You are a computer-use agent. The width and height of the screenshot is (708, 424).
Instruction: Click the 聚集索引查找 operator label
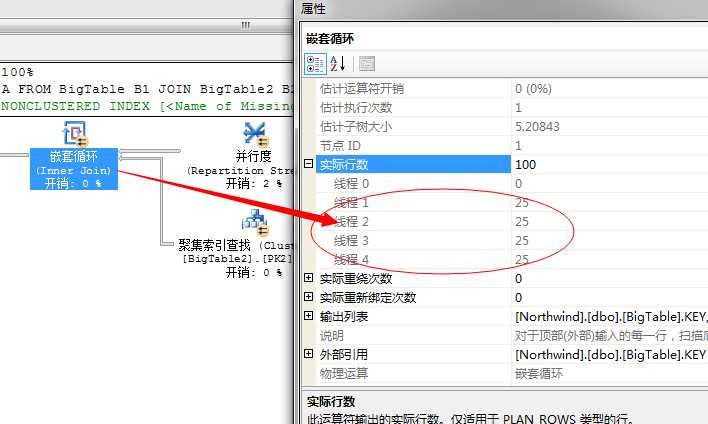[x=214, y=245]
